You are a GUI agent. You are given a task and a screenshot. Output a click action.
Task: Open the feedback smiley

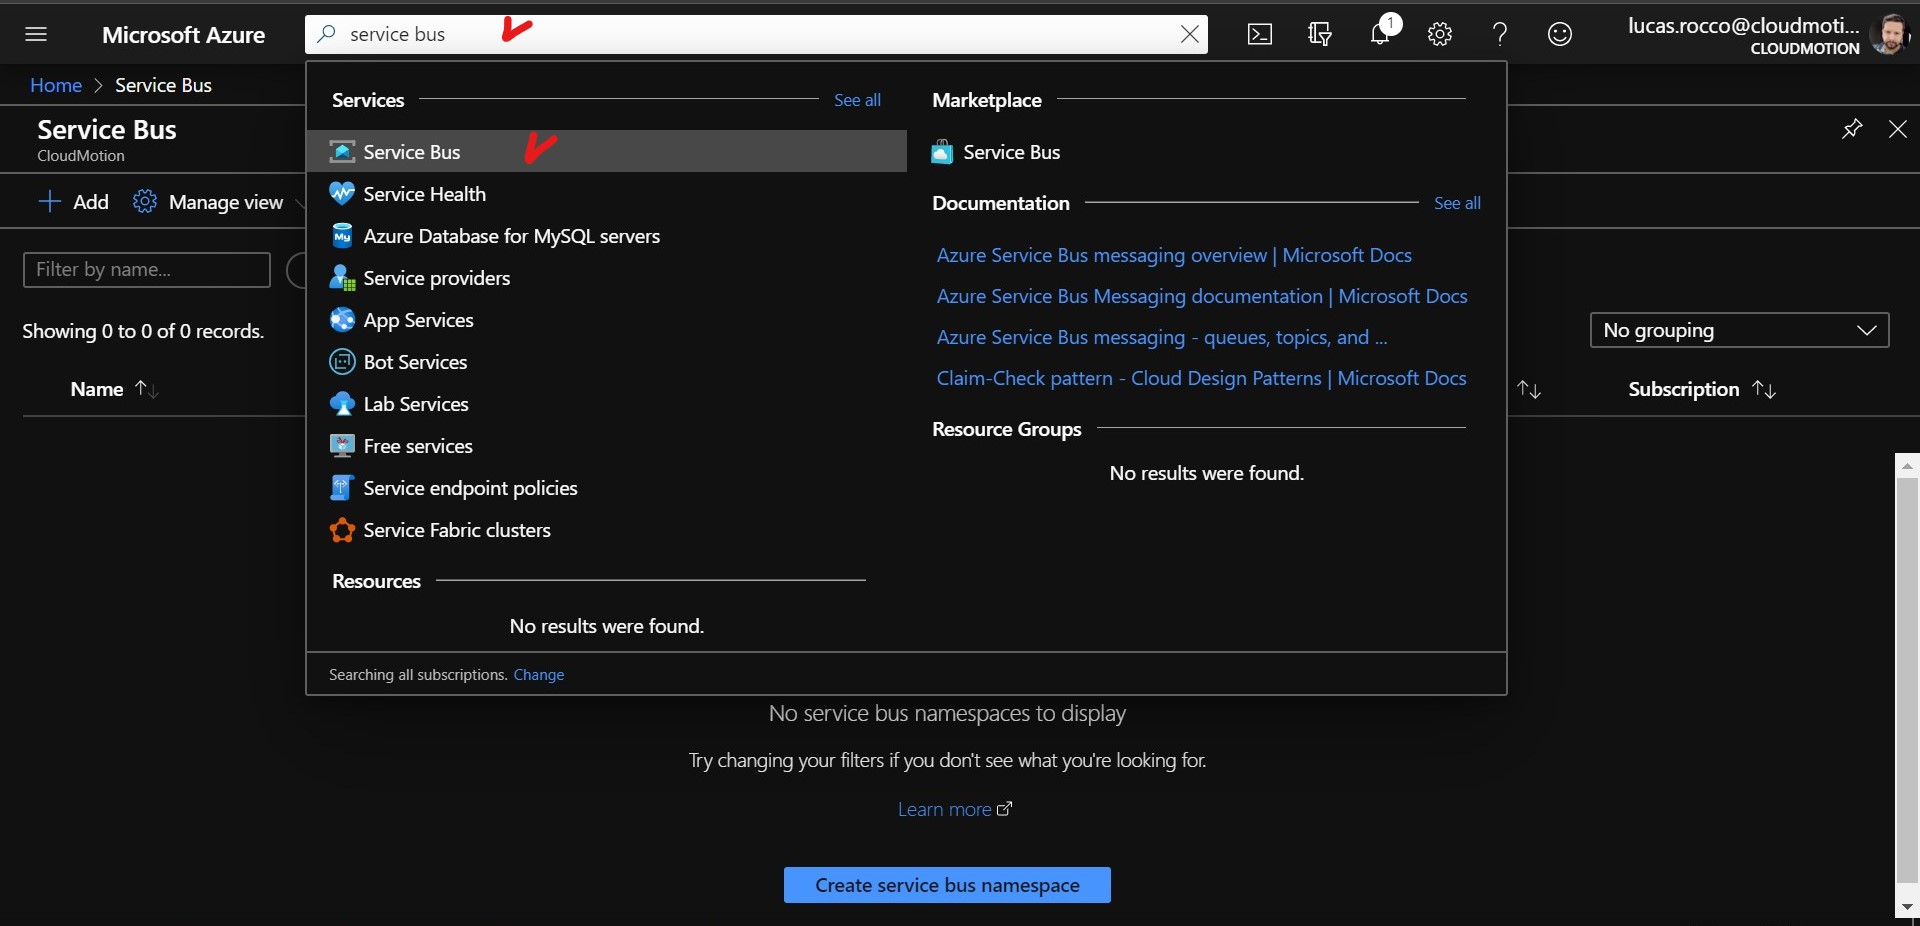1560,34
